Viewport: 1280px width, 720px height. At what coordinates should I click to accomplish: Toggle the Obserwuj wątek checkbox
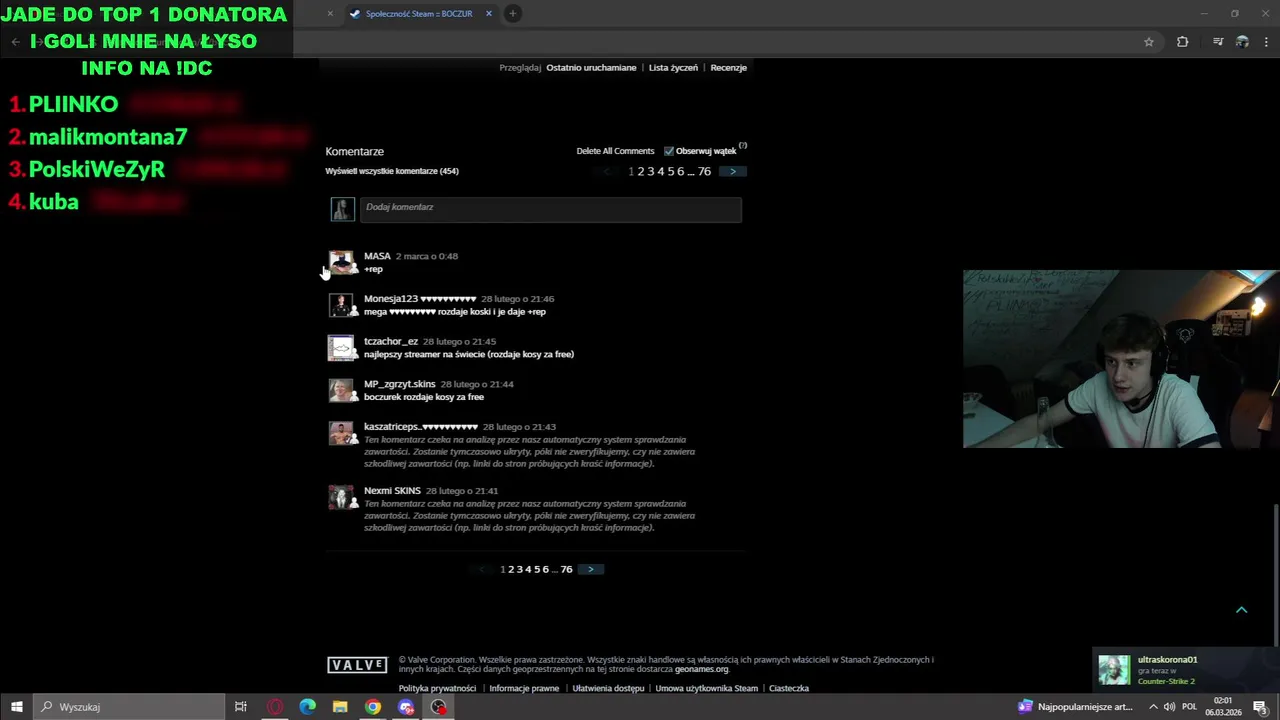tap(669, 151)
